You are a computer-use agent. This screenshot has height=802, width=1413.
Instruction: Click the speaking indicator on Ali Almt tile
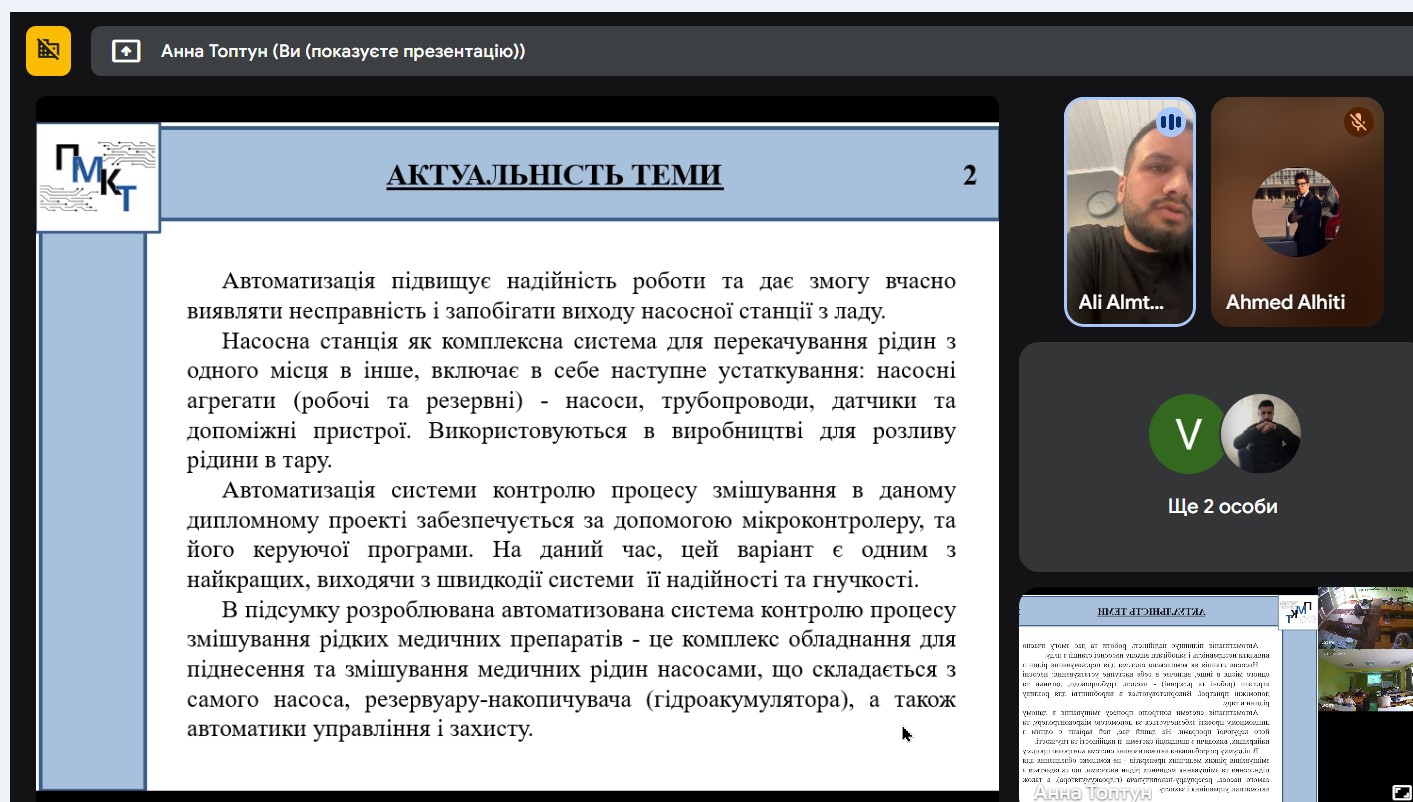tap(1170, 123)
